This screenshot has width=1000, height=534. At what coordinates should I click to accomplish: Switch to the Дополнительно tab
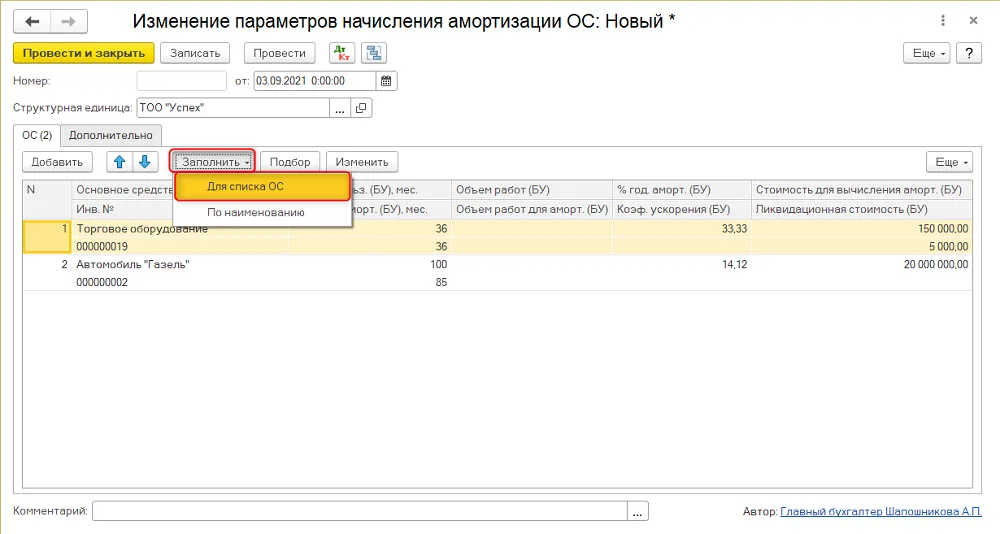111,135
